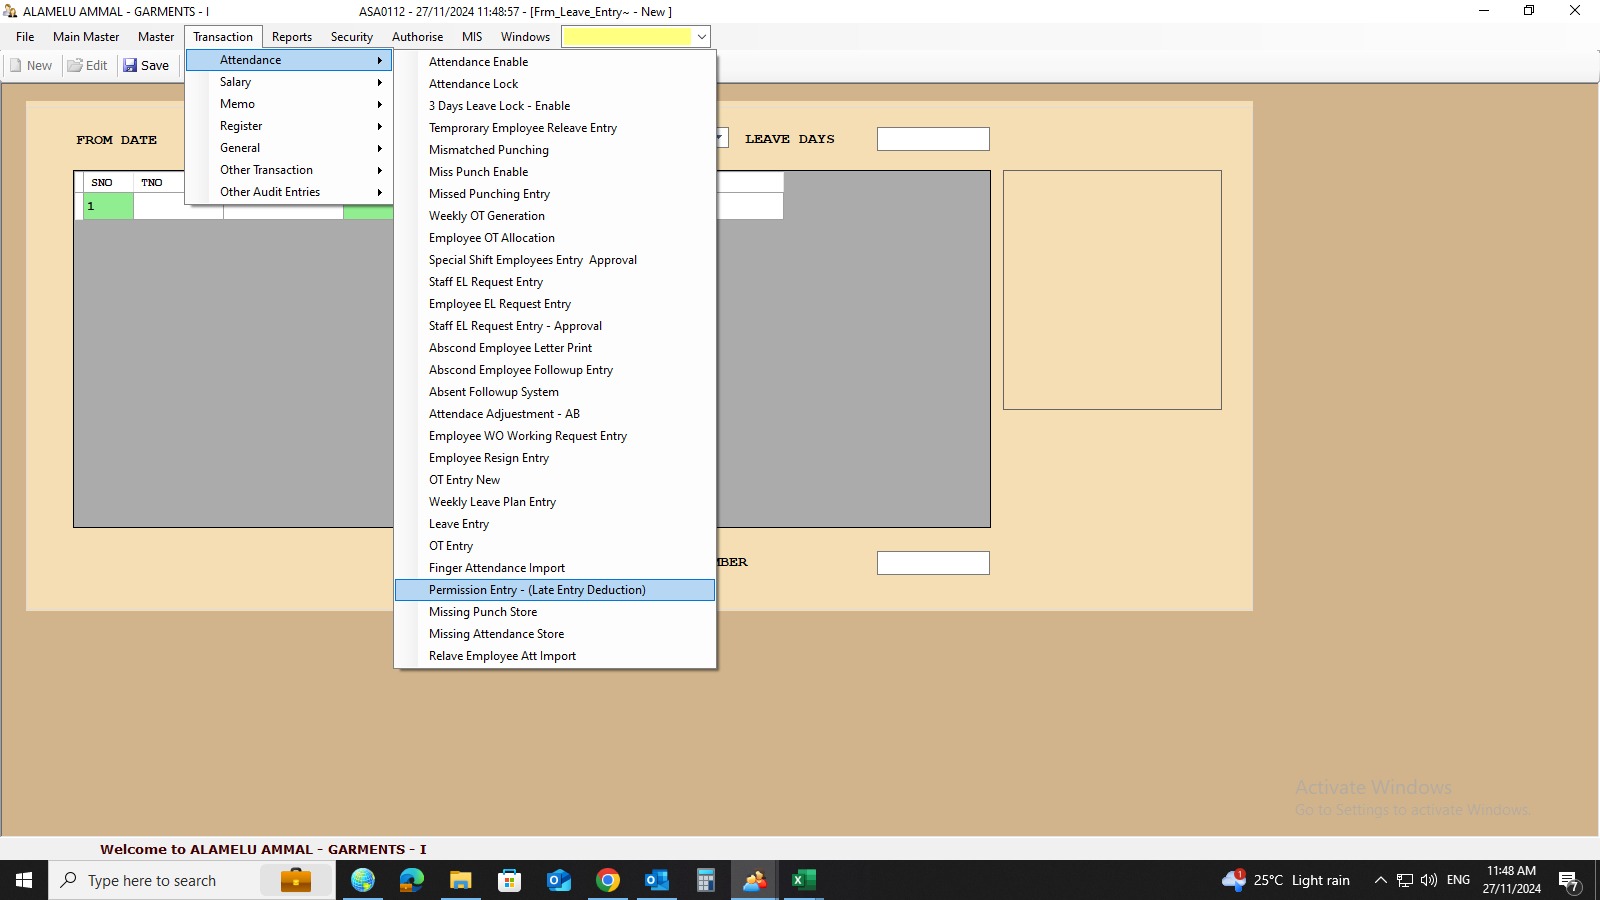Select Leave Entry from Attendance menu
The height and width of the screenshot is (900, 1600).
pos(459,524)
